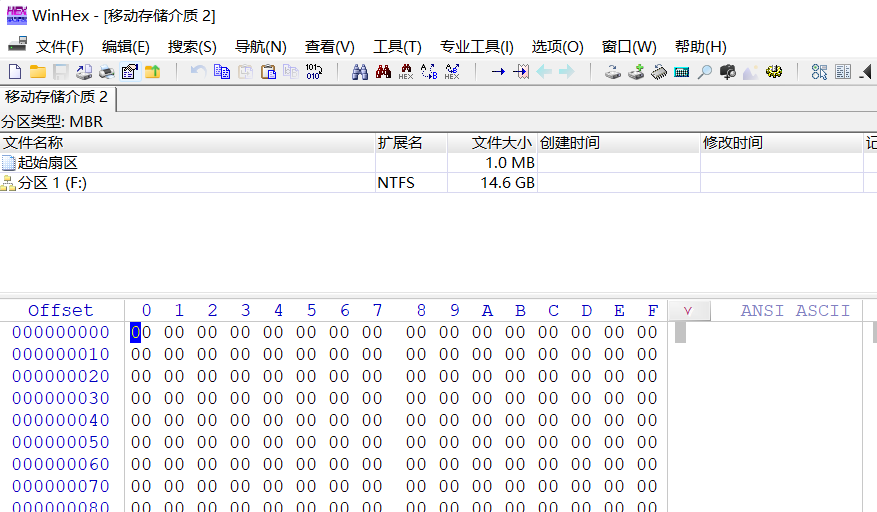Open the 窗口(W) menu
The image size is (877, 512).
pos(629,46)
